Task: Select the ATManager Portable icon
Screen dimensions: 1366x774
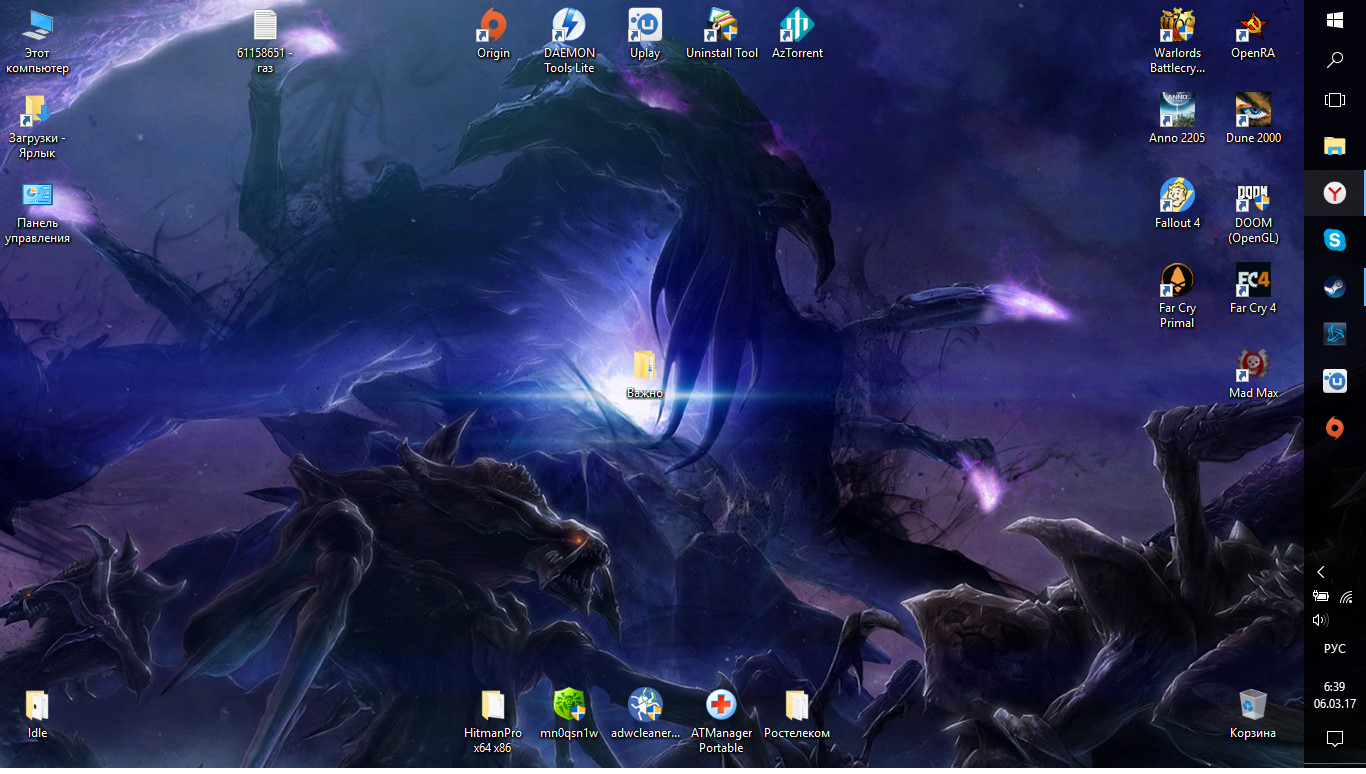Action: [x=721, y=721]
